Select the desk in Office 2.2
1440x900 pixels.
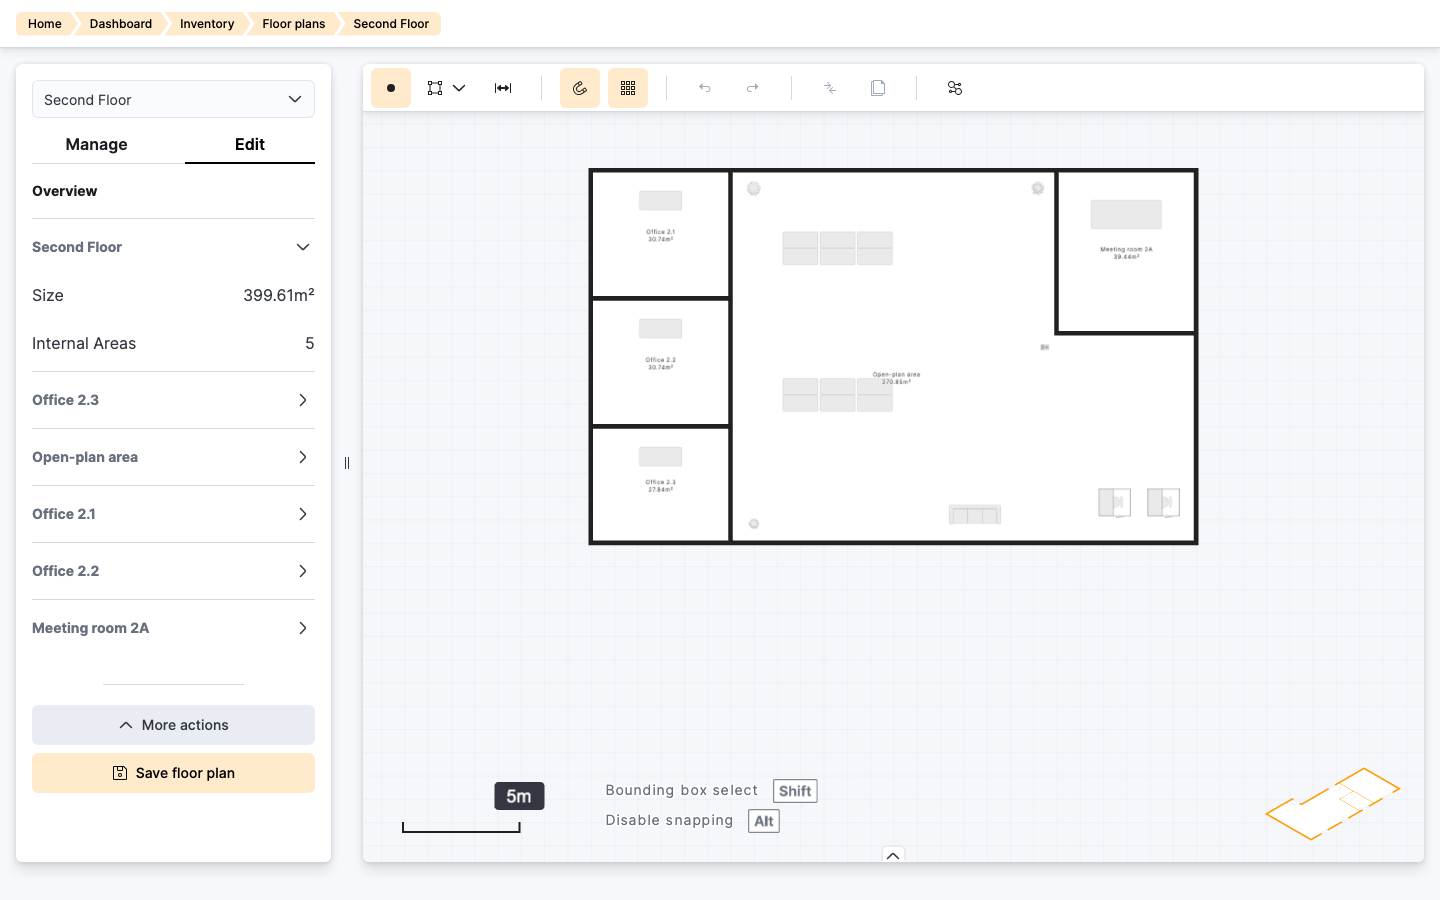point(661,328)
